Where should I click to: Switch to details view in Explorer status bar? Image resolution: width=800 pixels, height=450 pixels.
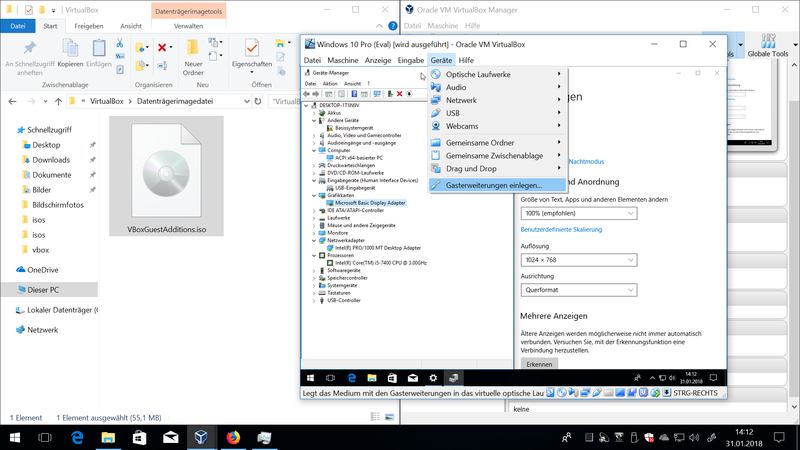pos(375,417)
